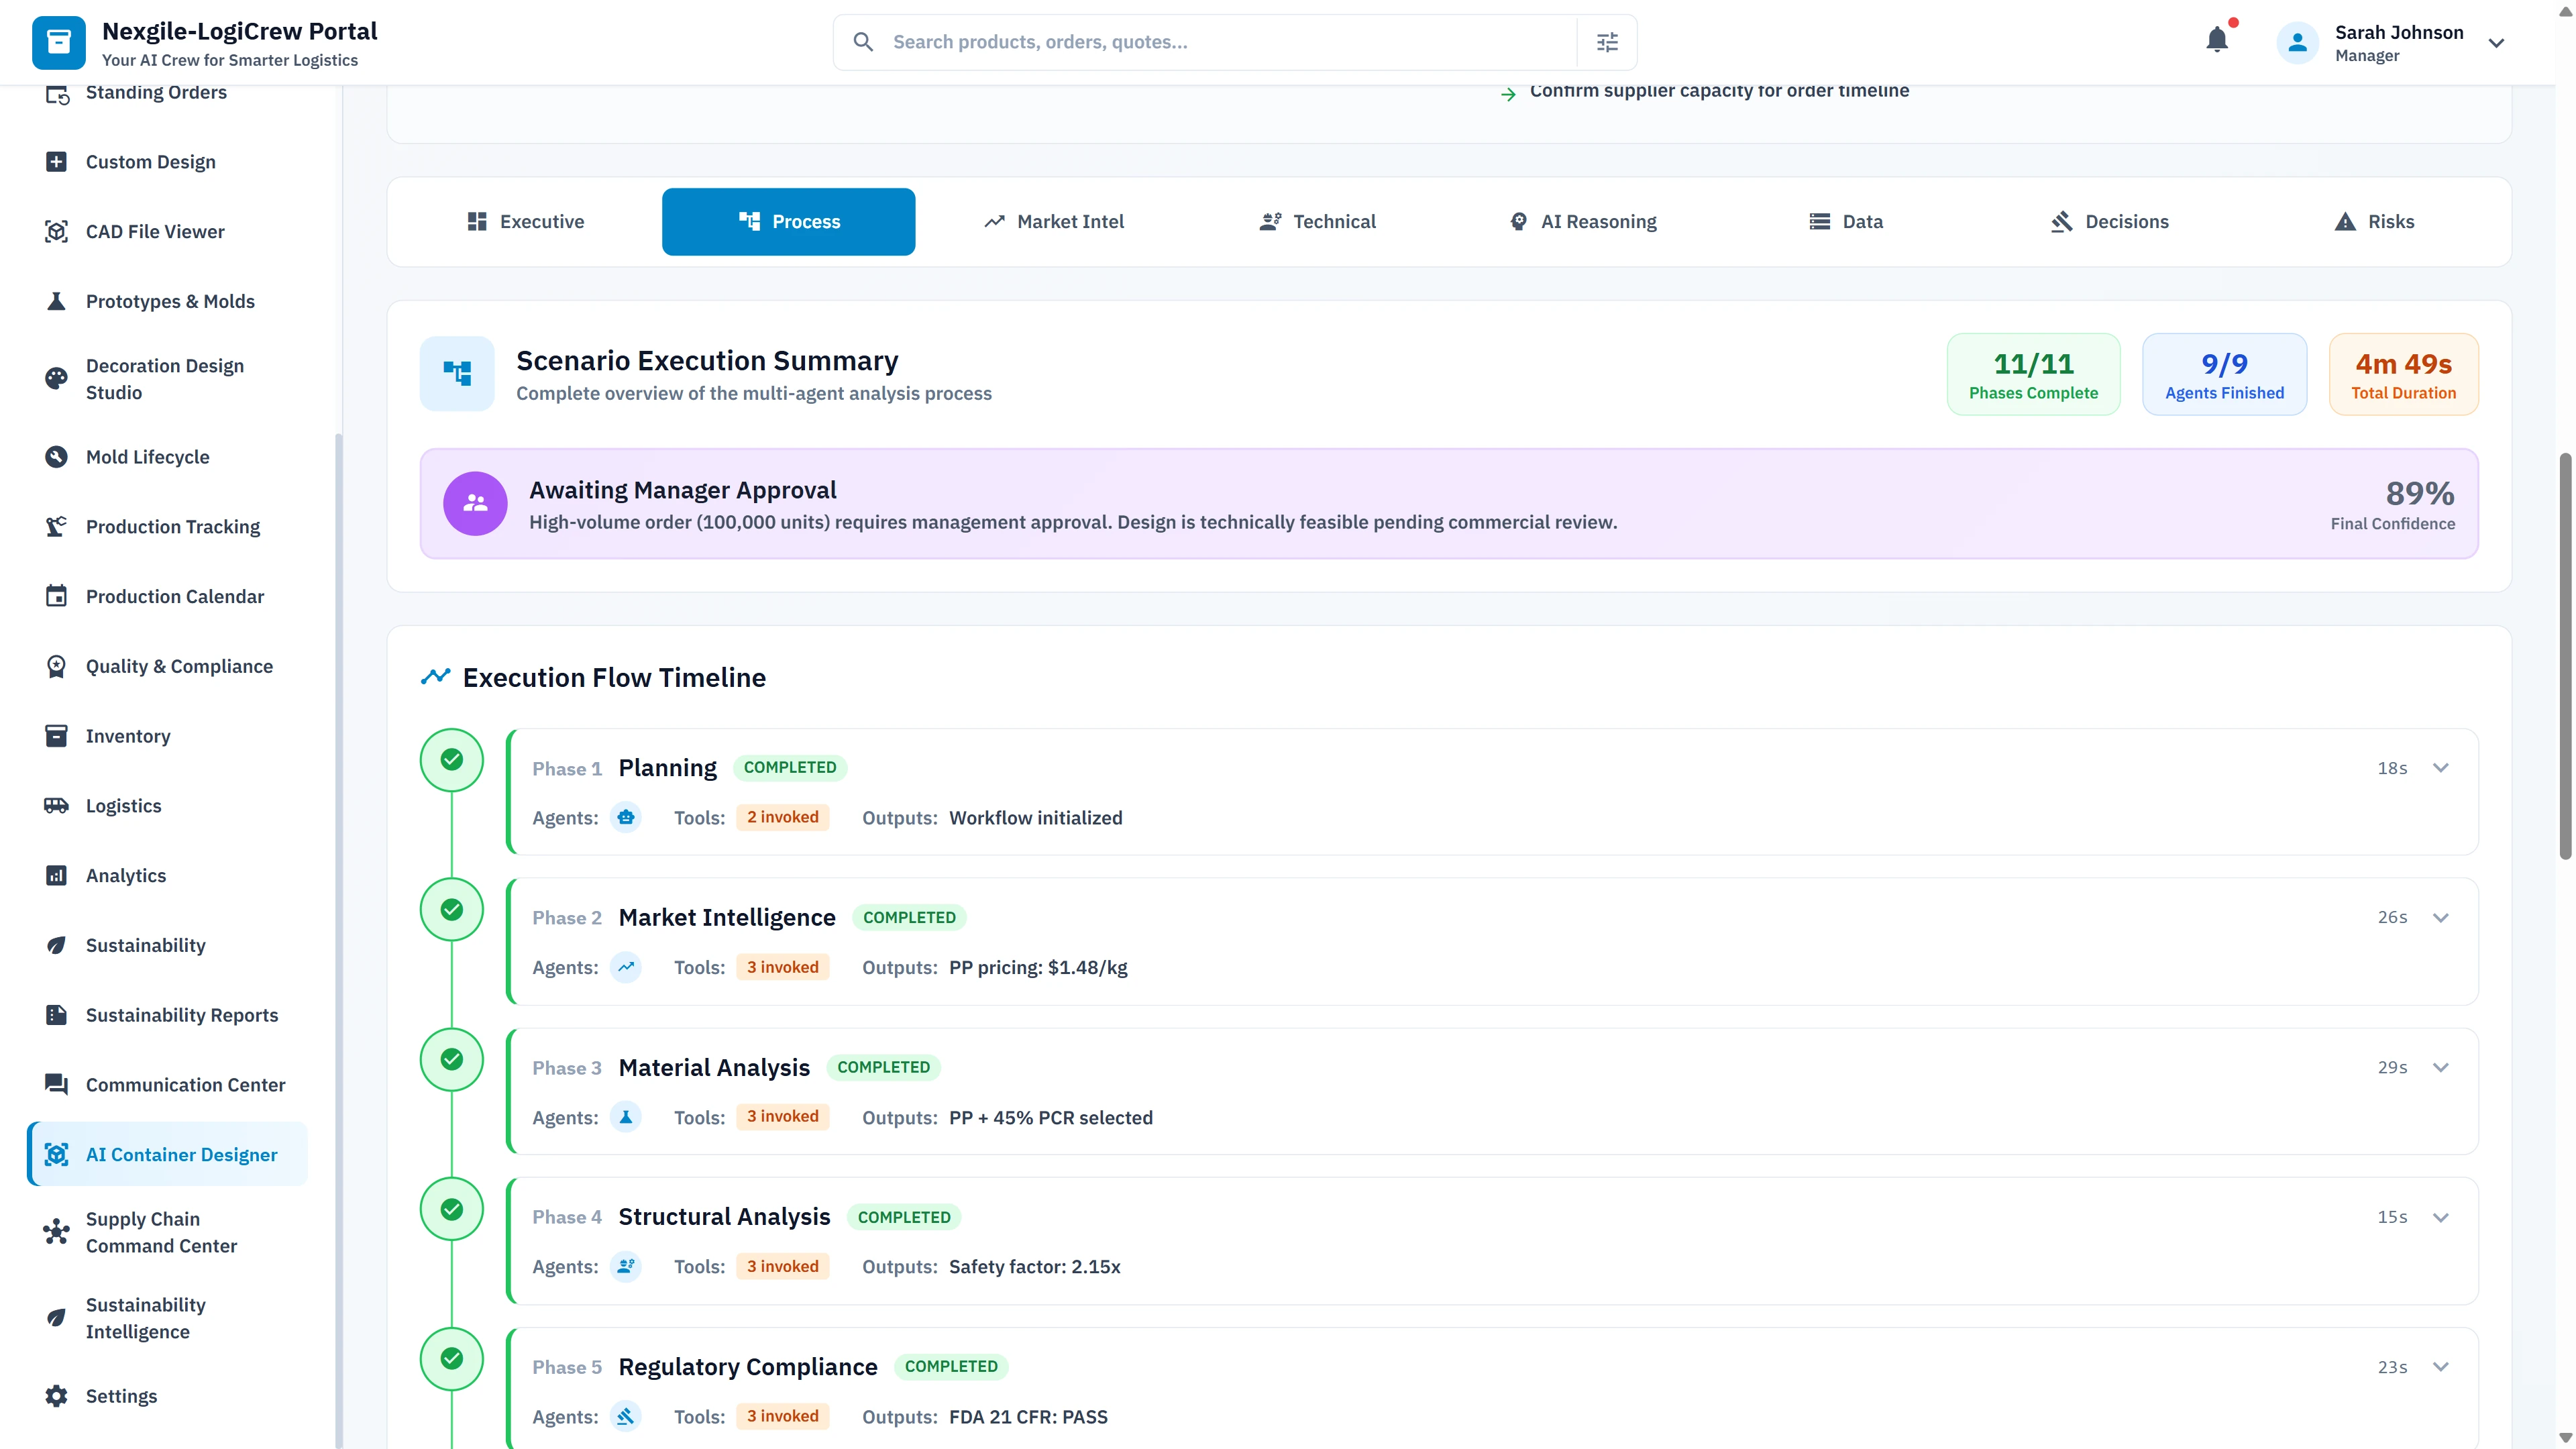The image size is (2576, 1449).
Task: Click the Confirm supplier capacity link
Action: [x=1719, y=90]
